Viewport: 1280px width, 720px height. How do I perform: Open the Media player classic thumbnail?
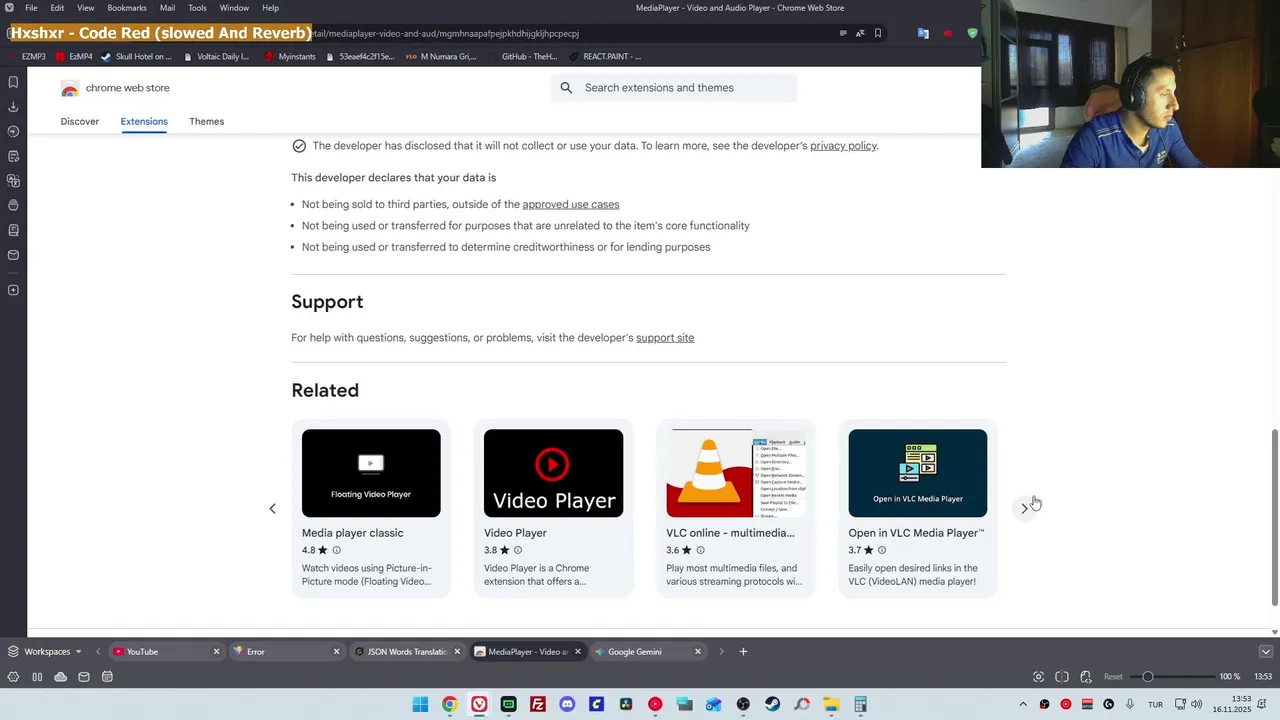coord(371,473)
